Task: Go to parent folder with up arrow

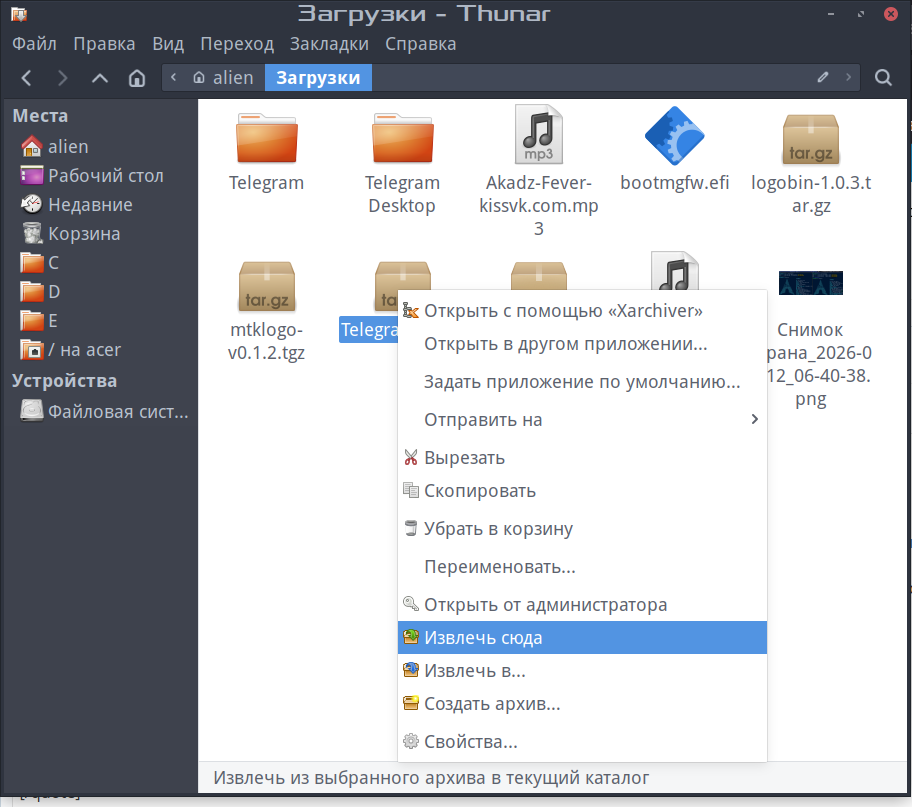Action: 100,78
